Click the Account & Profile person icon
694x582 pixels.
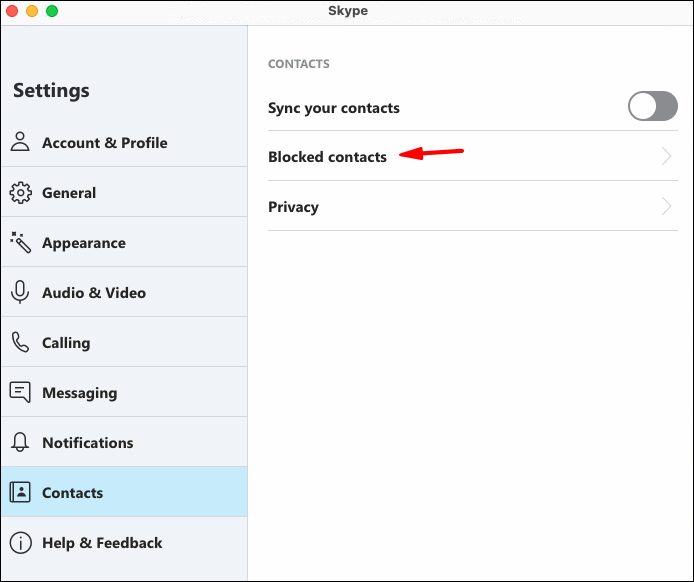(20, 142)
